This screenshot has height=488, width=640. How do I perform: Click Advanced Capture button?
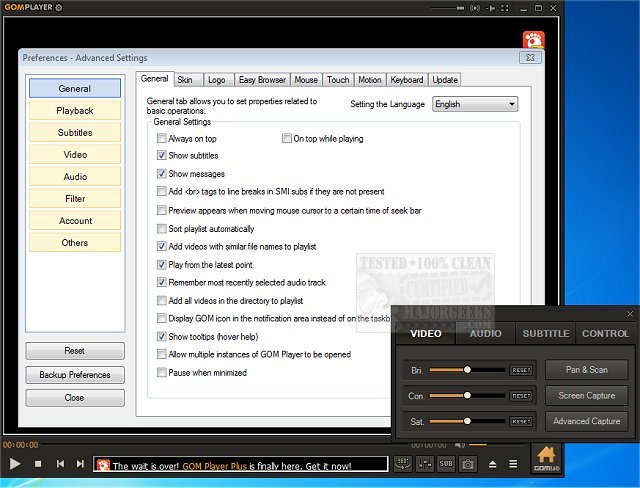[x=587, y=421]
